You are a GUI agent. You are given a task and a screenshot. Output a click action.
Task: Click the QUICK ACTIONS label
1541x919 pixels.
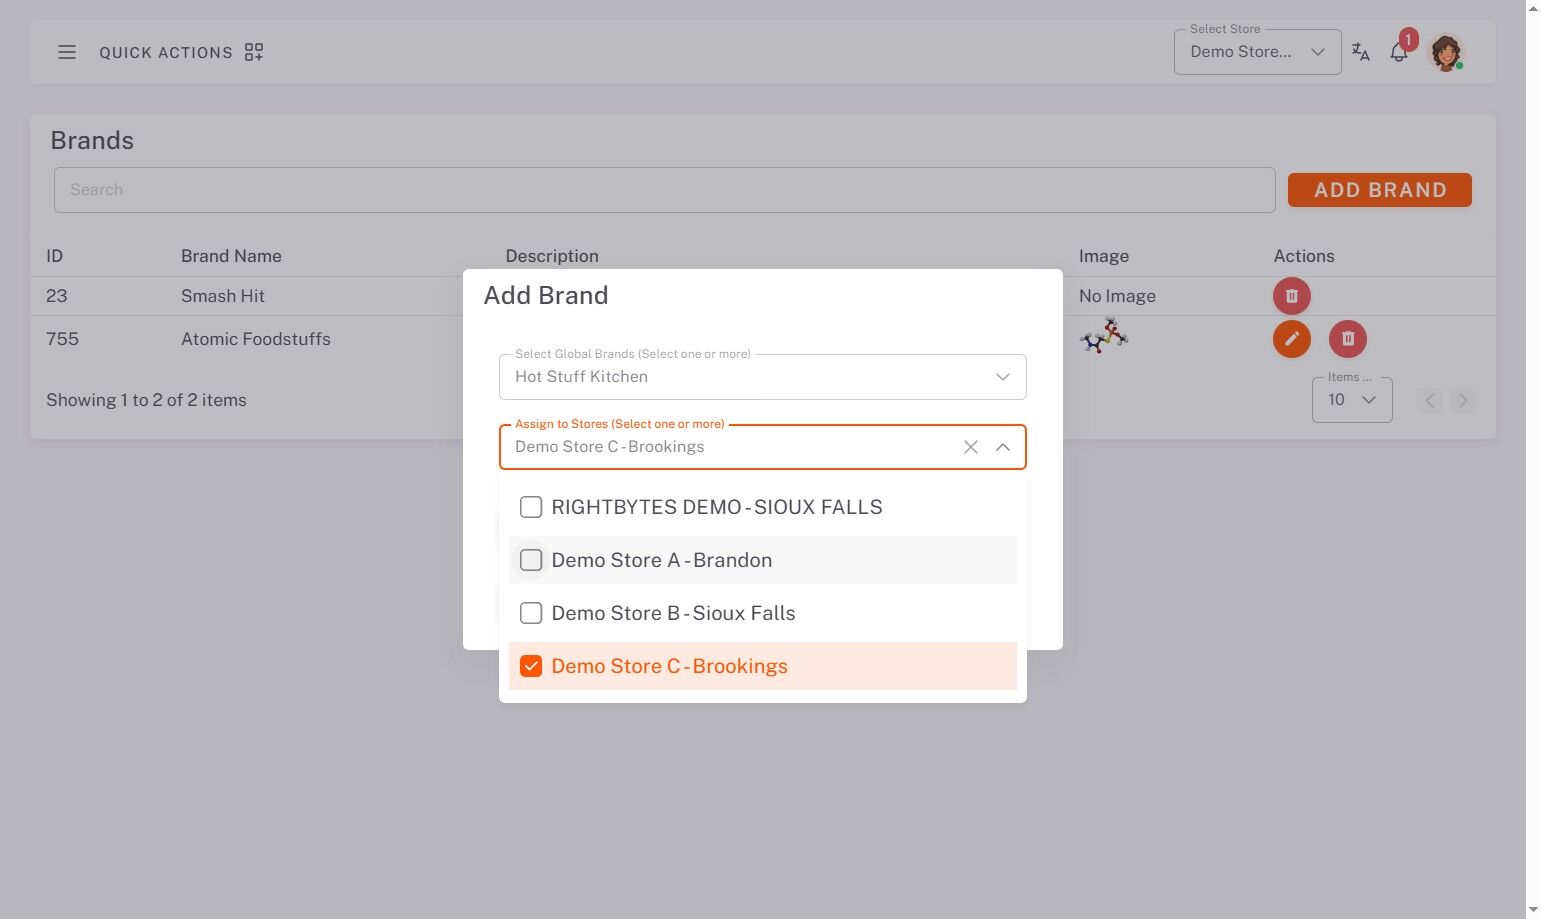pos(166,52)
